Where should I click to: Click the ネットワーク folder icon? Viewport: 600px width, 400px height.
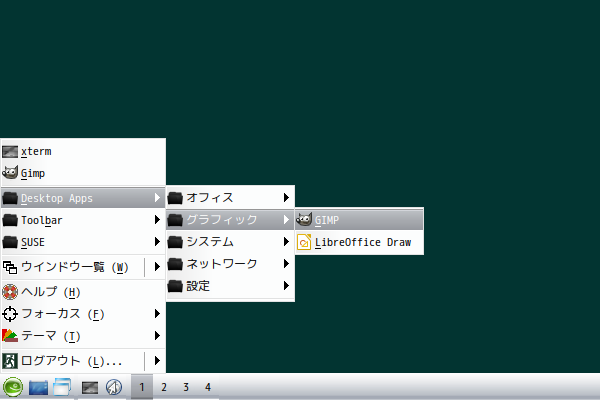(175, 264)
